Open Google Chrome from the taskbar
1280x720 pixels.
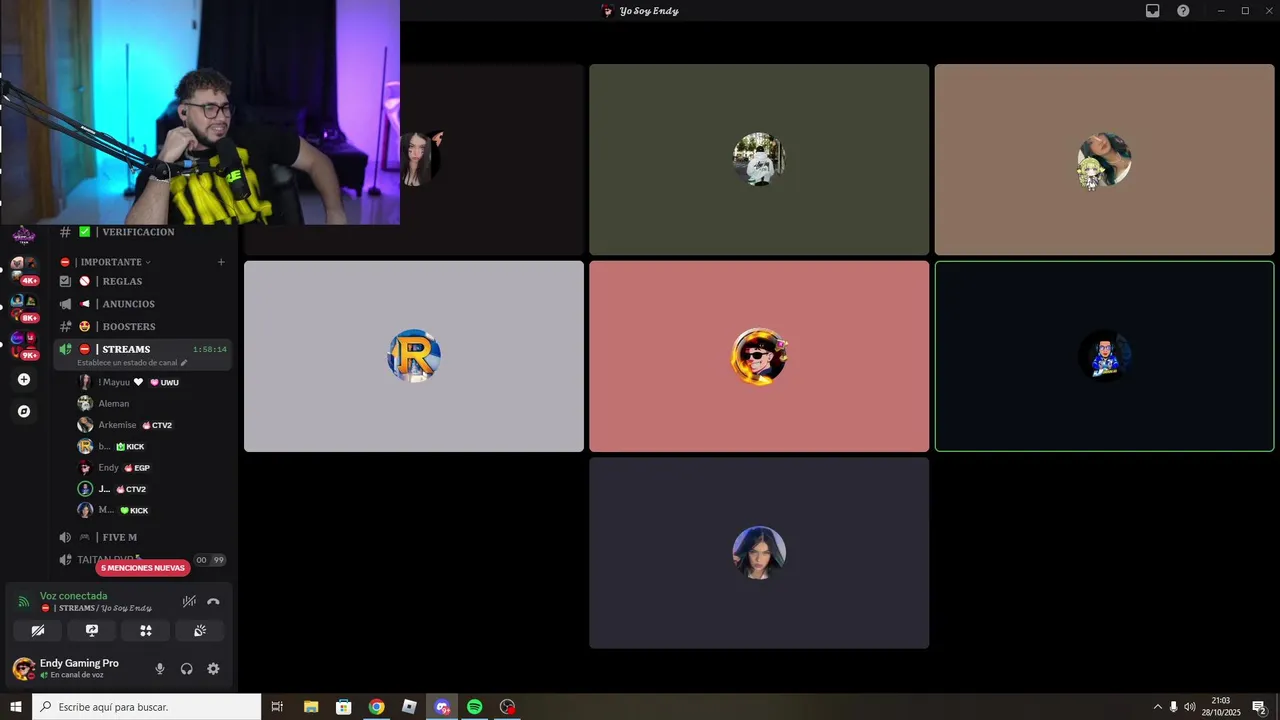coord(376,707)
